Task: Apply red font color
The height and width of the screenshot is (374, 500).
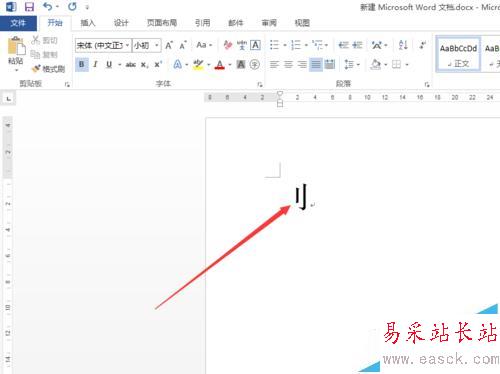Action: point(220,64)
